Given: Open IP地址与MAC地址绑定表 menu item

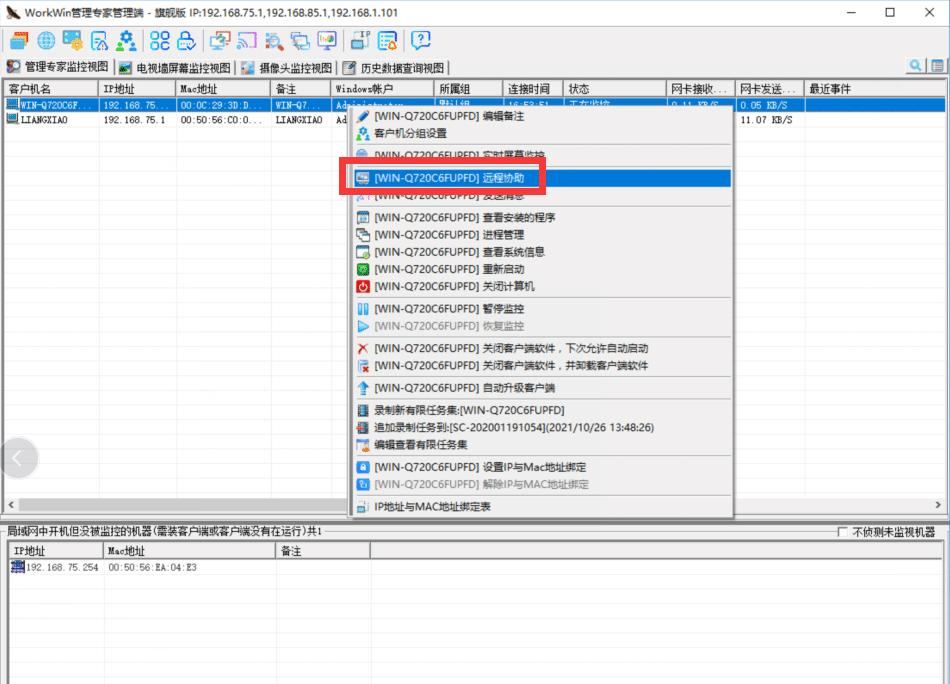Looking at the screenshot, I should 542,506.
